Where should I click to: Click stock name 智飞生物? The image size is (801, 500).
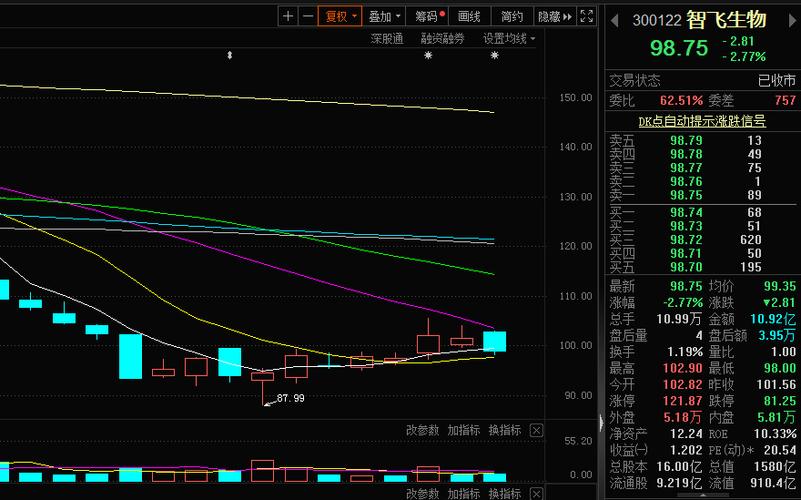point(726,20)
